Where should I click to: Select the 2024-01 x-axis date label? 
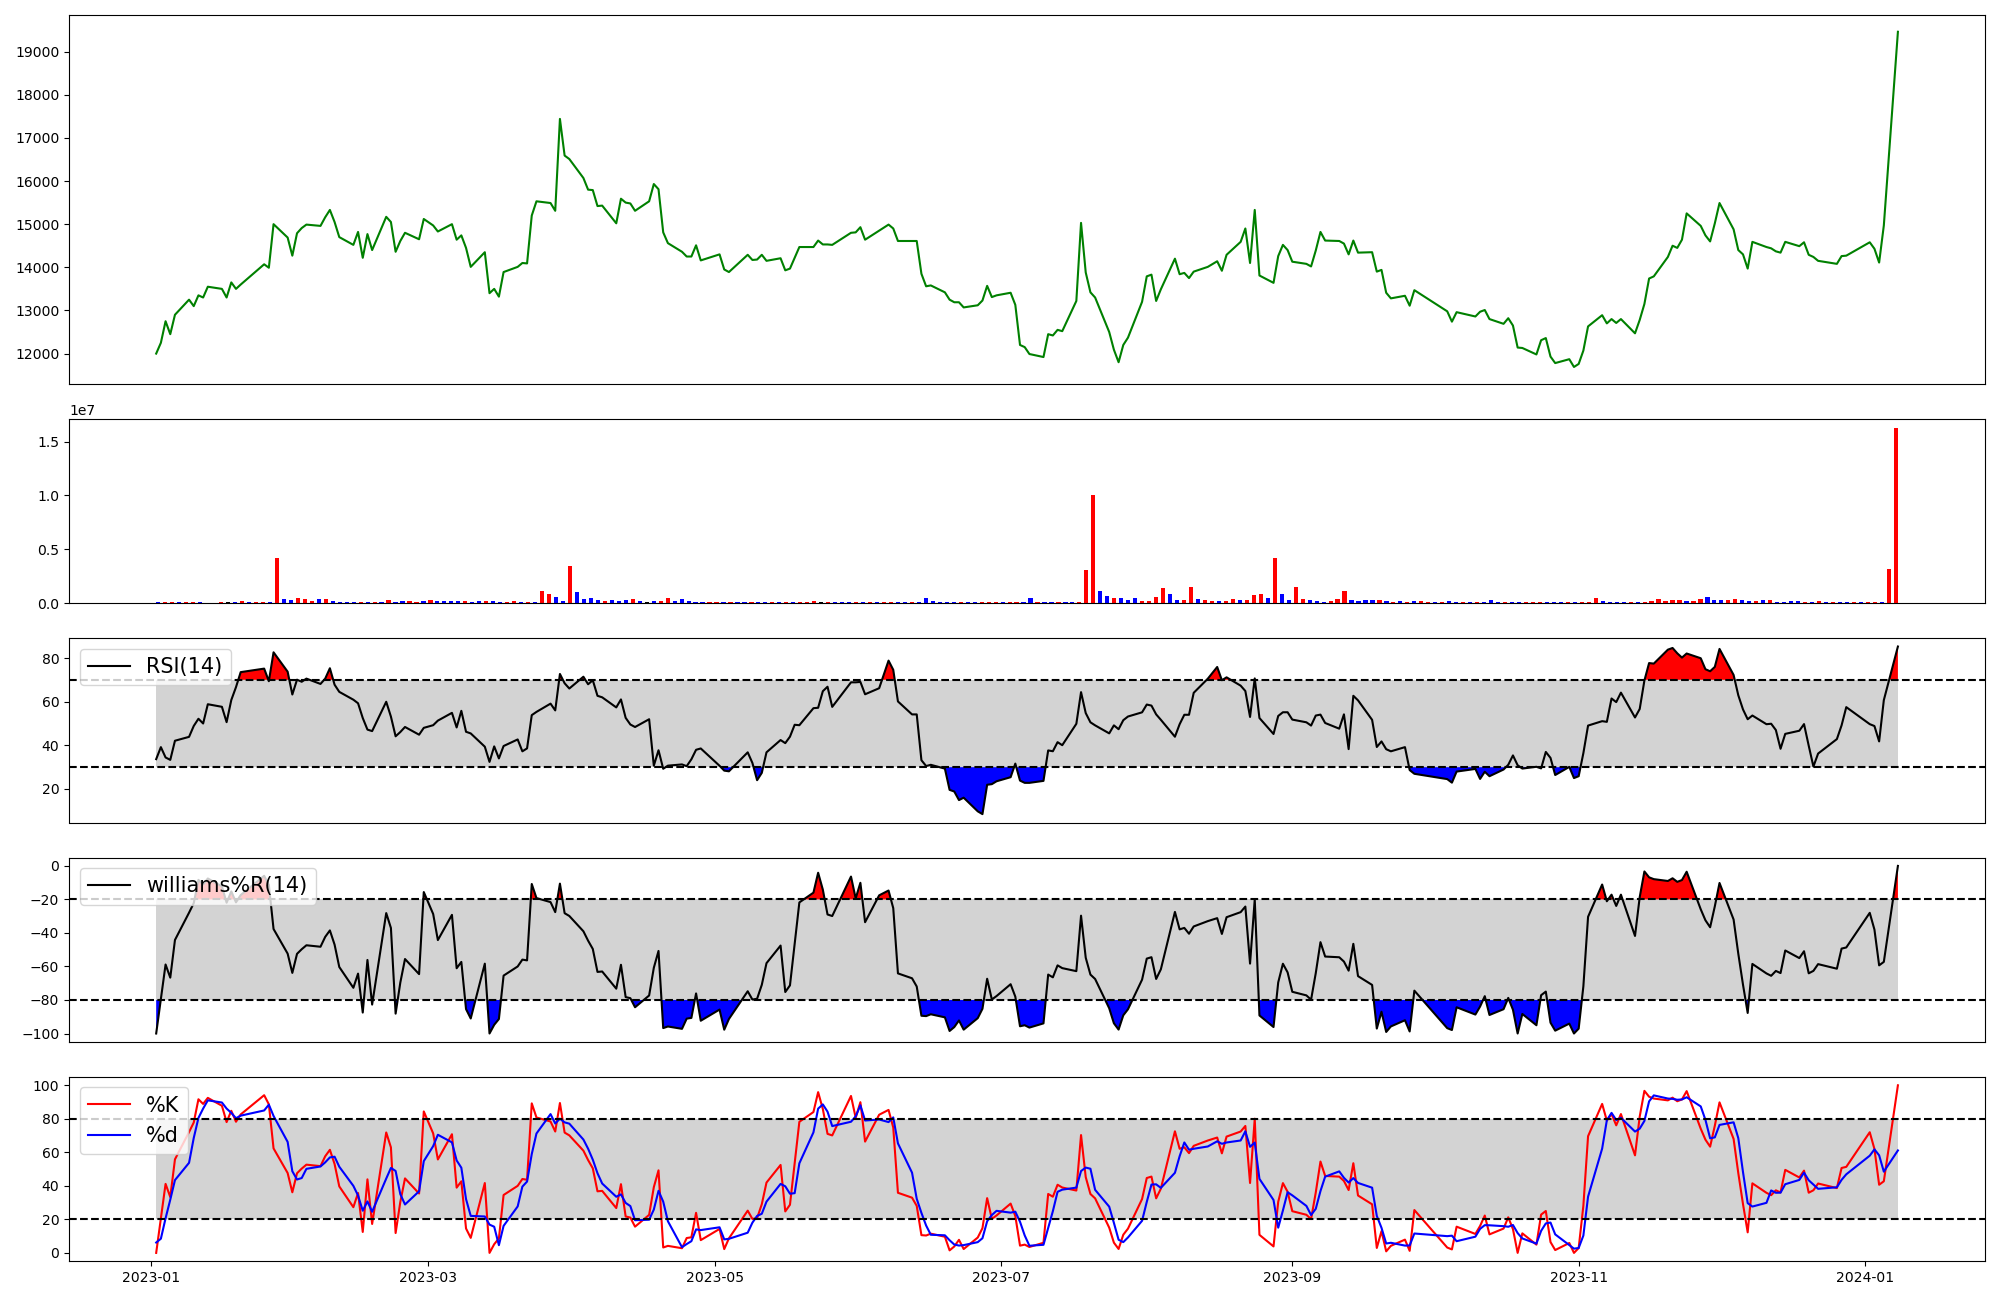click(x=1865, y=1277)
